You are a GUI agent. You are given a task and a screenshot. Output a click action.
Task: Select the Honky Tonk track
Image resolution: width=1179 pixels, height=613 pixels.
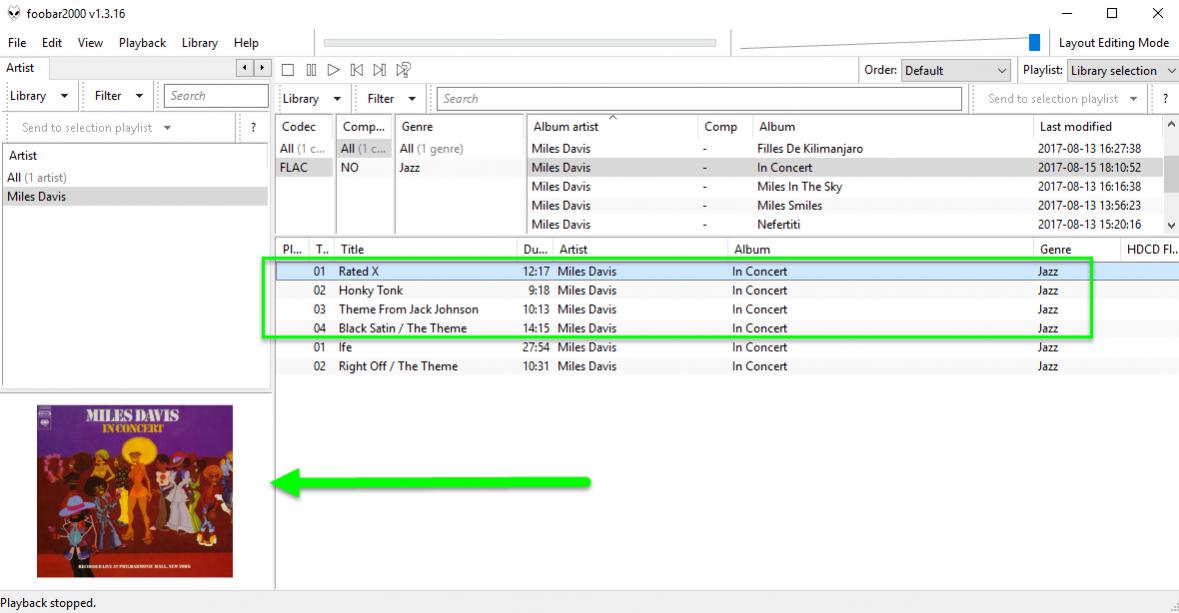click(371, 290)
